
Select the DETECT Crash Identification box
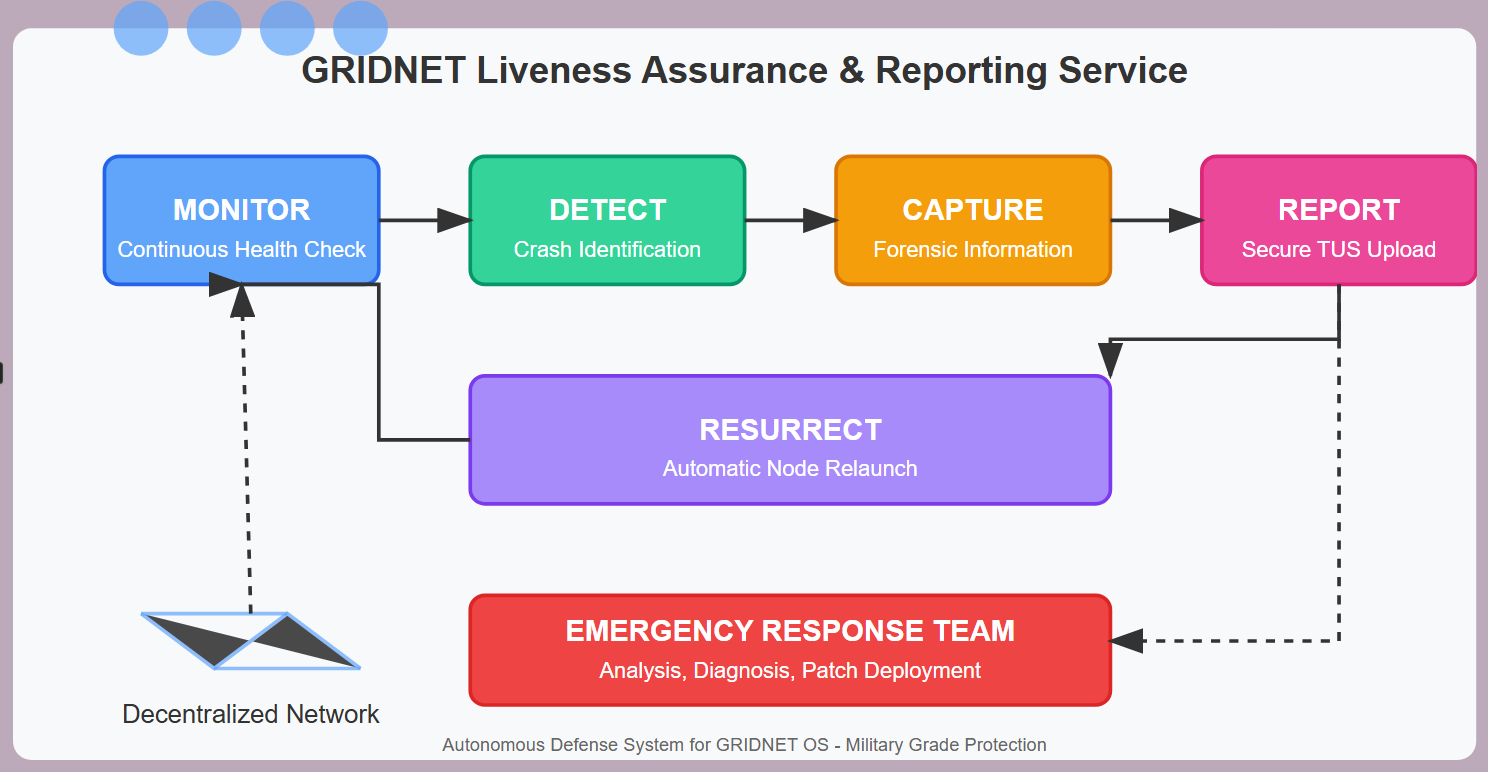[x=607, y=220]
